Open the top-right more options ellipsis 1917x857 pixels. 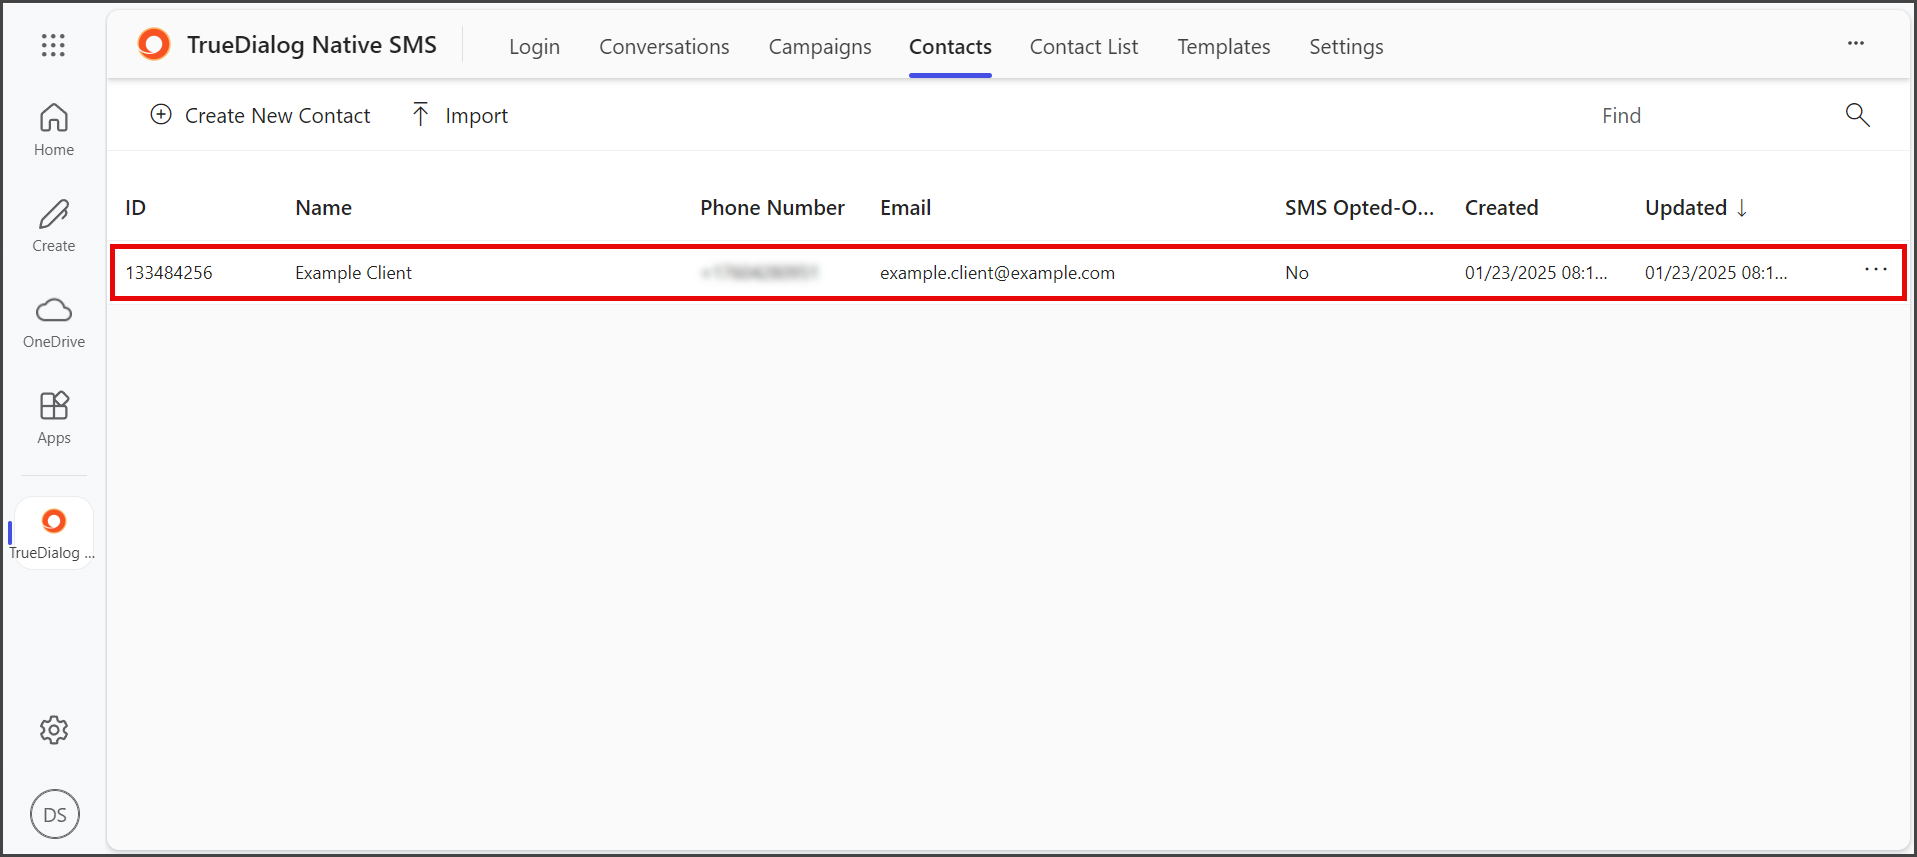coord(1856,43)
